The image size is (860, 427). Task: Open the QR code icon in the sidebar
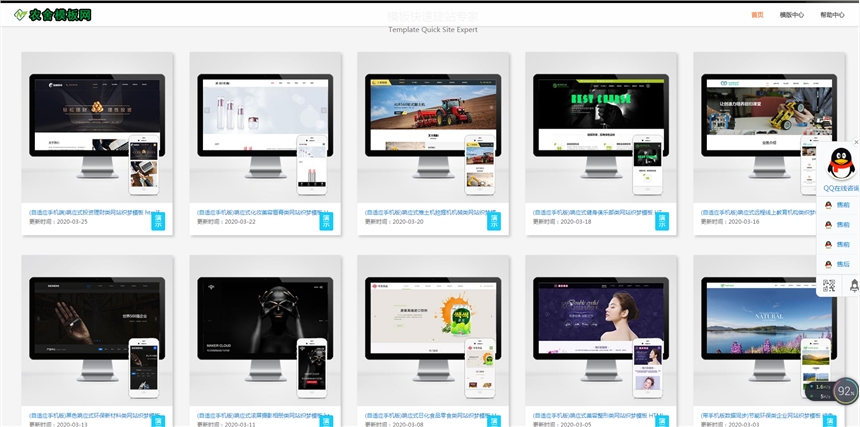coord(829,286)
